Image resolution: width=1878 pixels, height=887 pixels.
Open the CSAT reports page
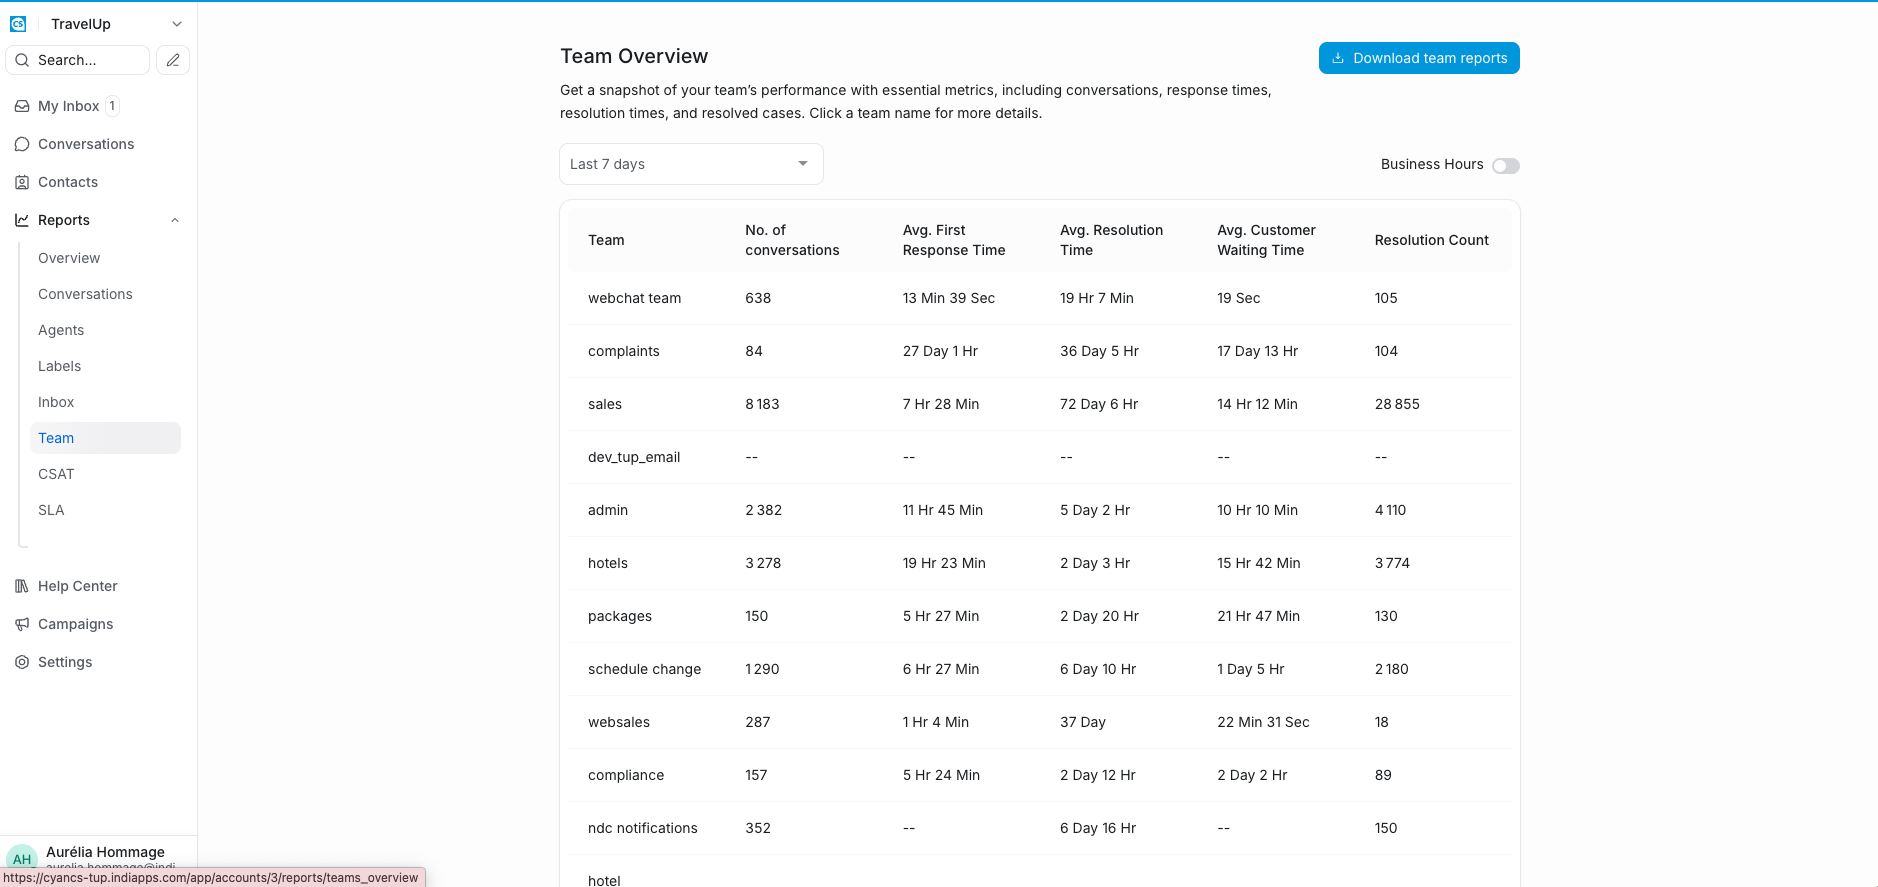click(x=56, y=474)
